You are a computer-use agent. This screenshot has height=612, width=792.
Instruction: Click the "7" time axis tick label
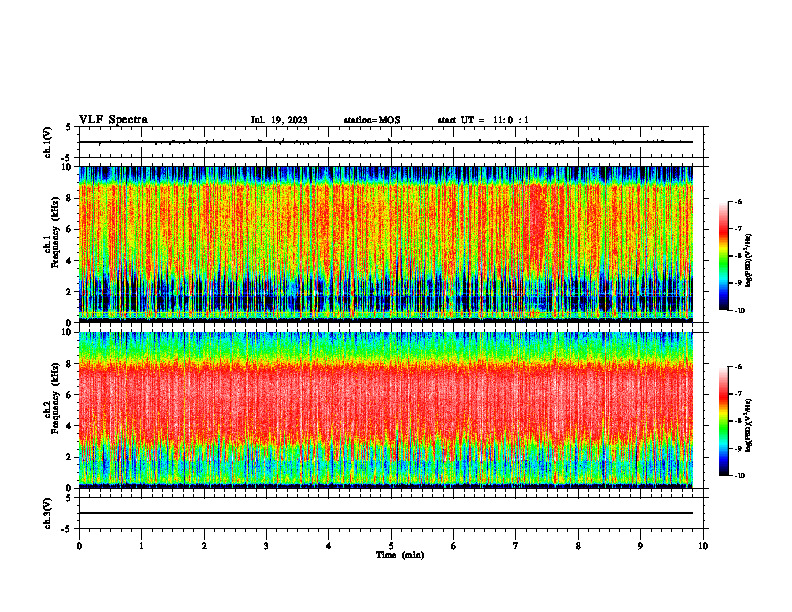[x=516, y=546]
